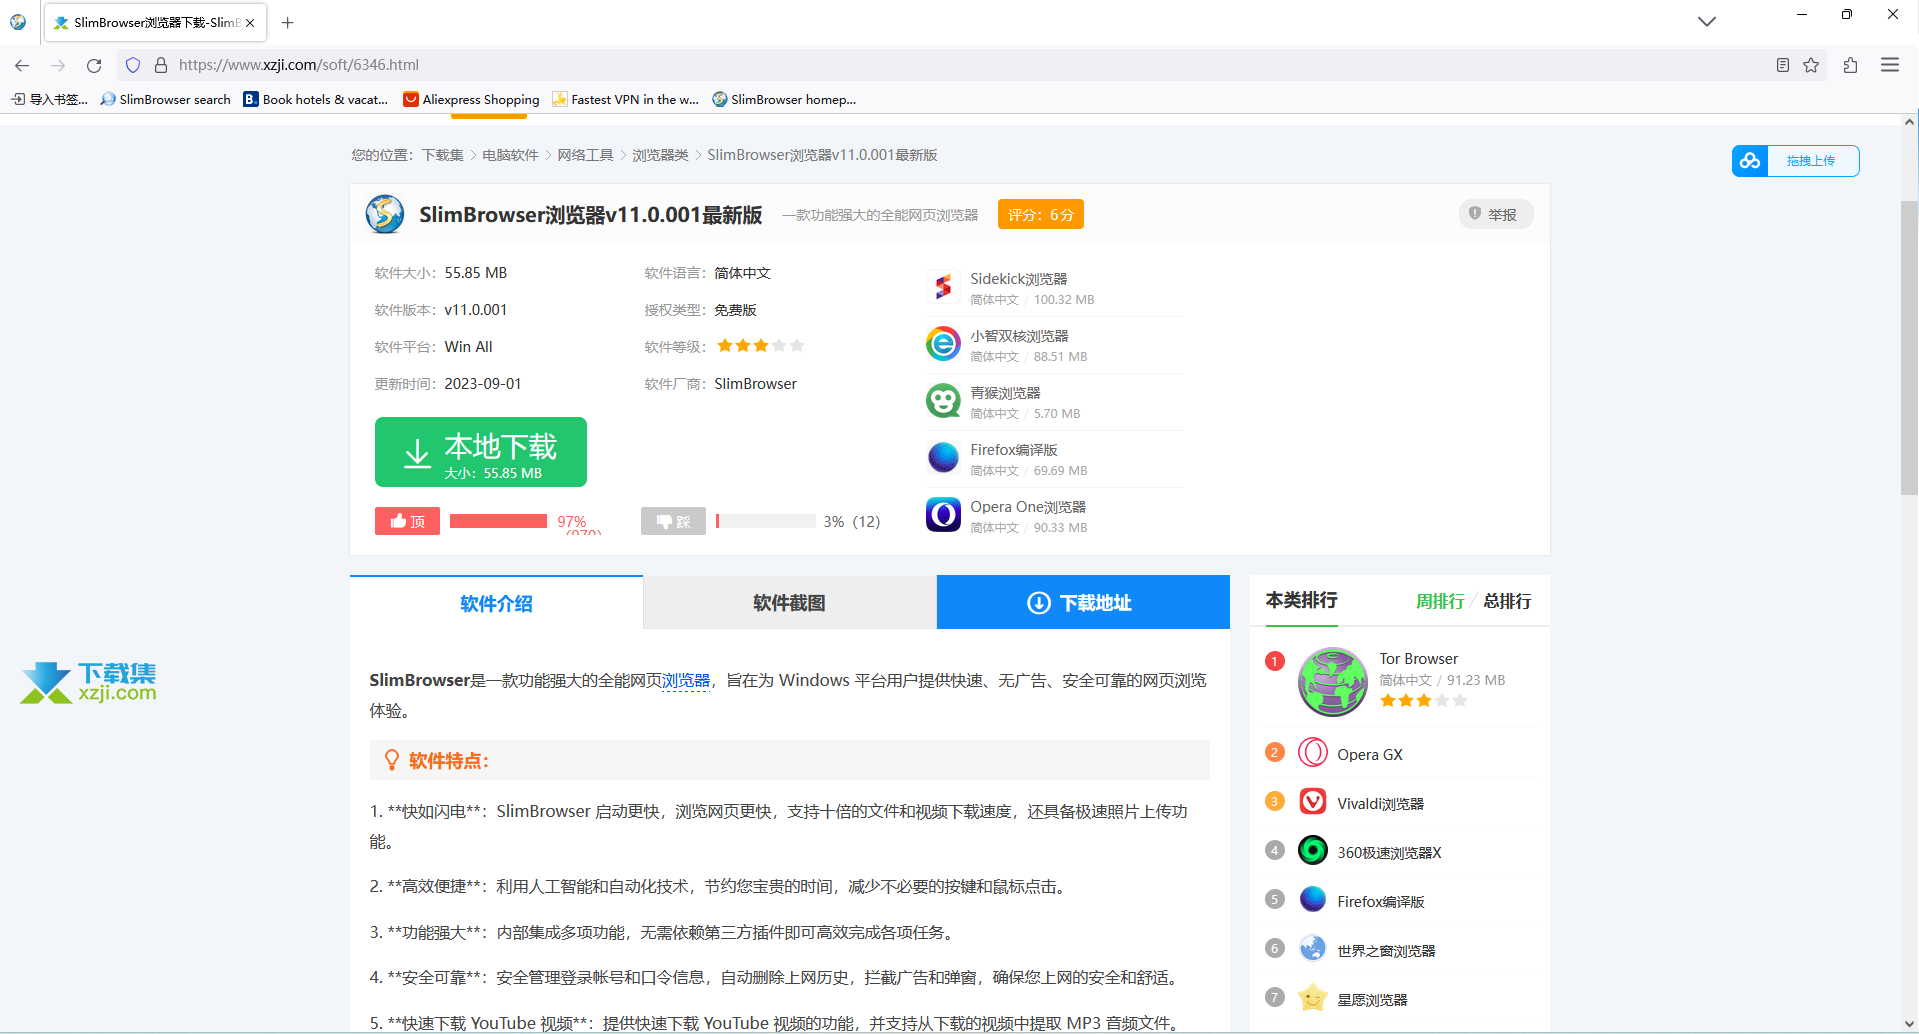Switch to the 下载地址 tab
The height and width of the screenshot is (1034, 1919).
pos(1083,603)
